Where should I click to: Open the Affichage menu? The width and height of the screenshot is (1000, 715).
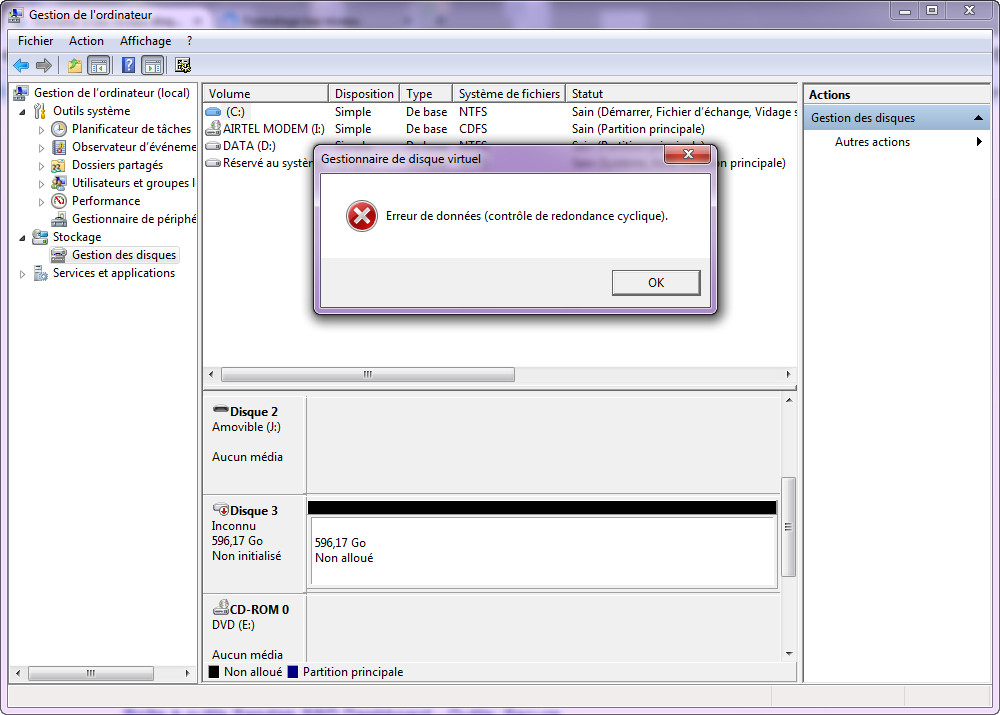(x=145, y=41)
